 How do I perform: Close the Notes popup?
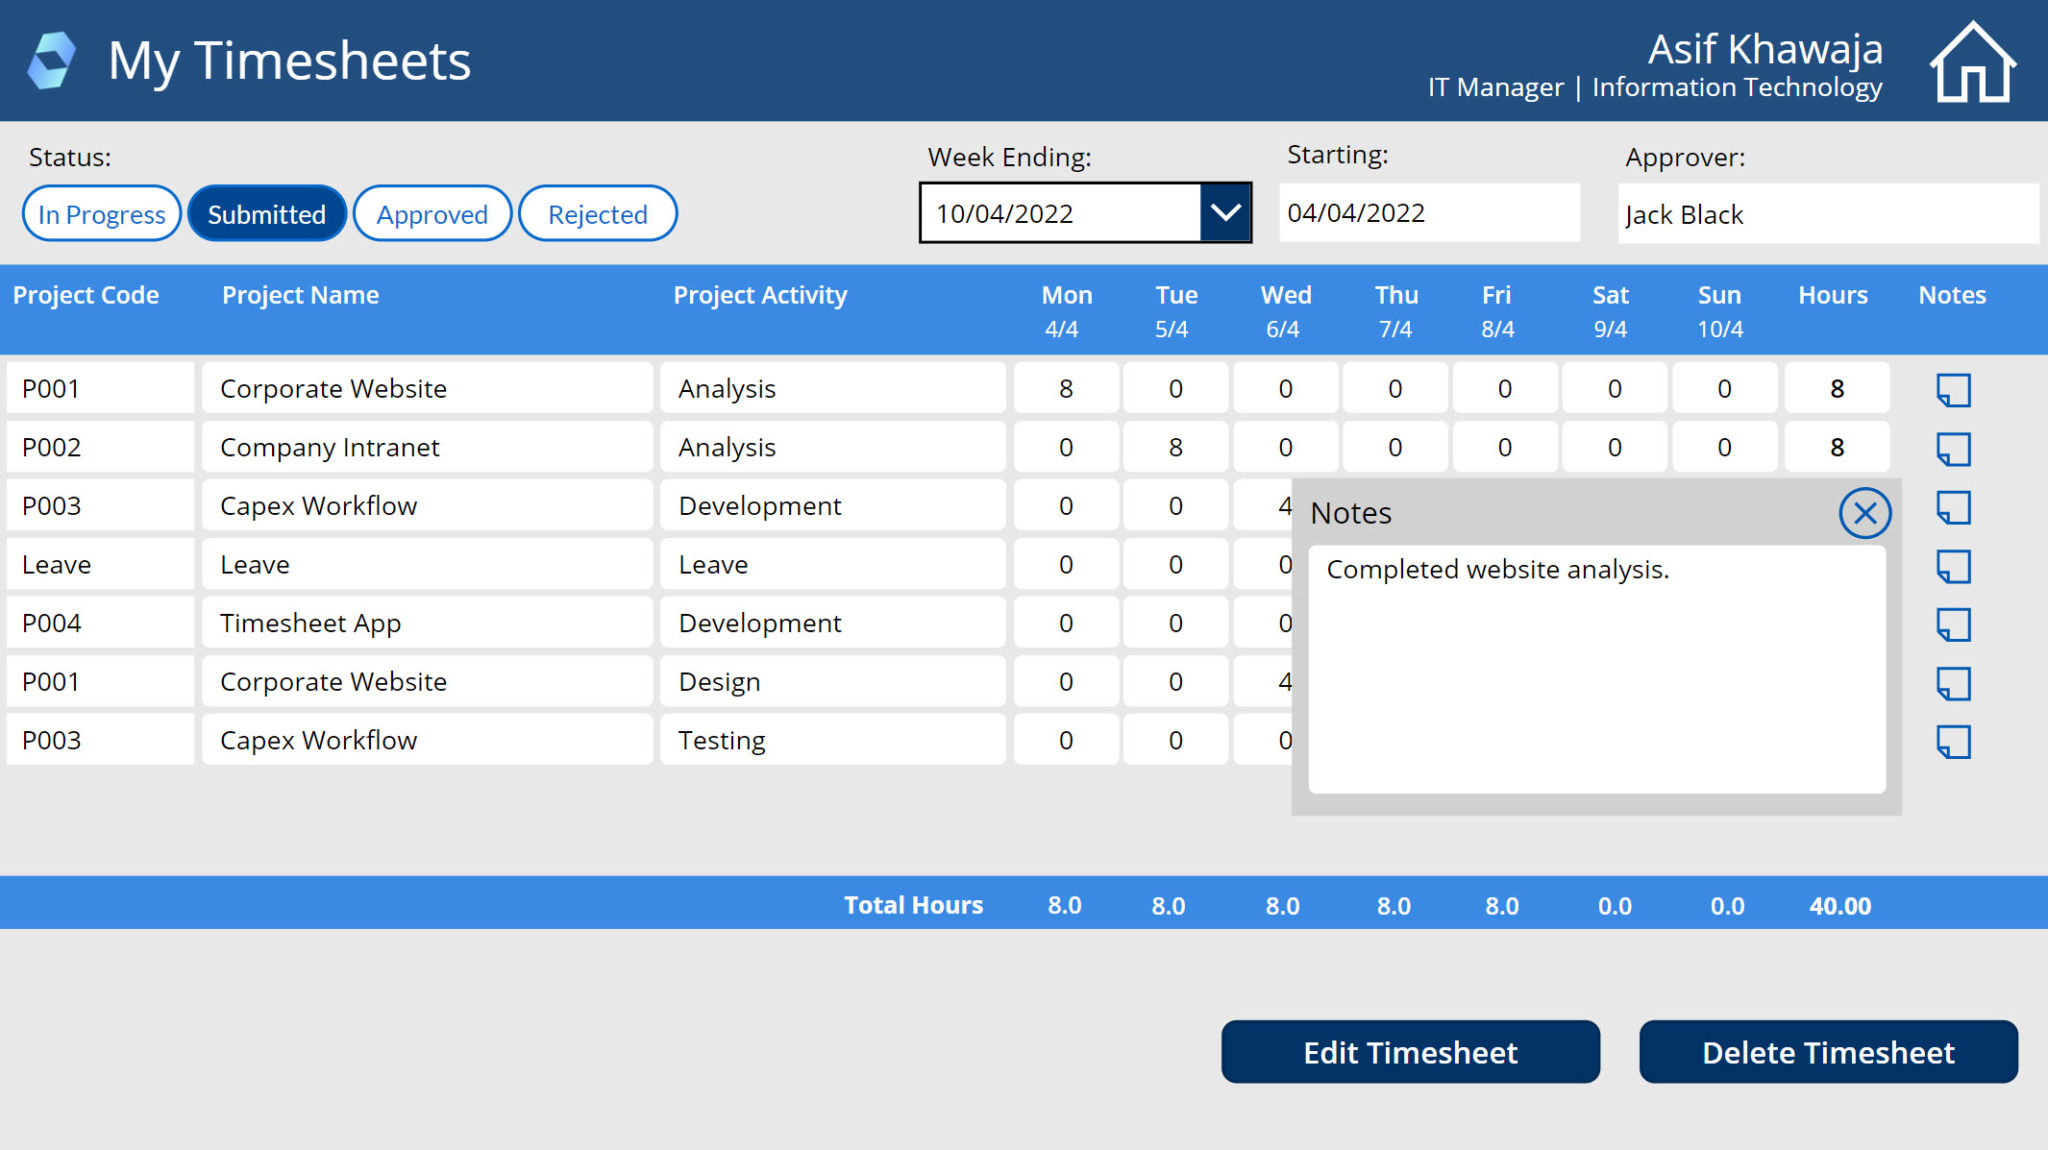(x=1864, y=512)
